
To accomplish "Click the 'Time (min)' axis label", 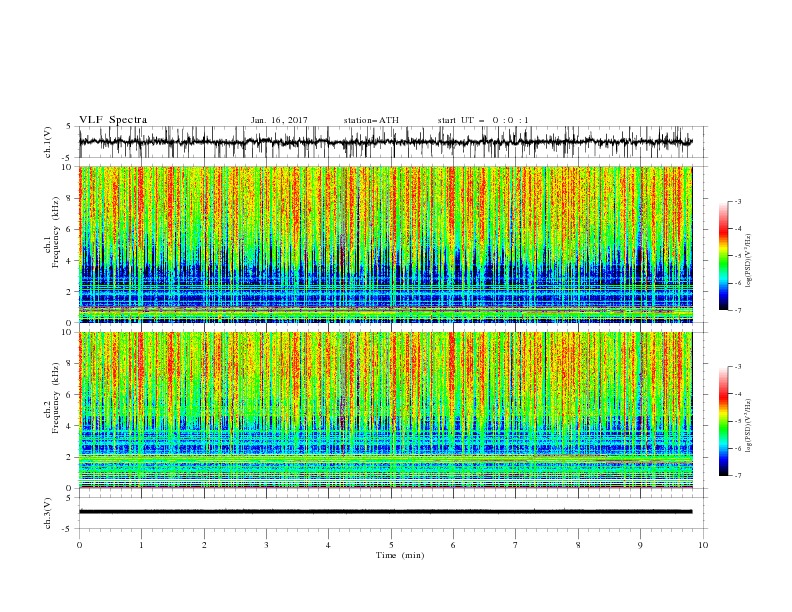I will pyautogui.click(x=400, y=555).
